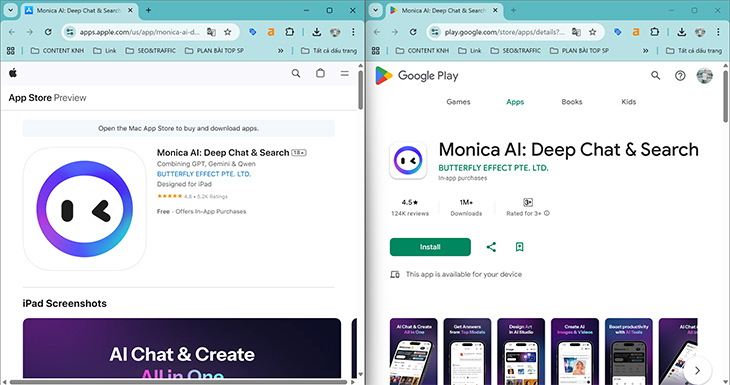This screenshot has width=730, height=385.
Task: Add Monica app to wishlist bookmark icon
Action: pyautogui.click(x=520, y=247)
